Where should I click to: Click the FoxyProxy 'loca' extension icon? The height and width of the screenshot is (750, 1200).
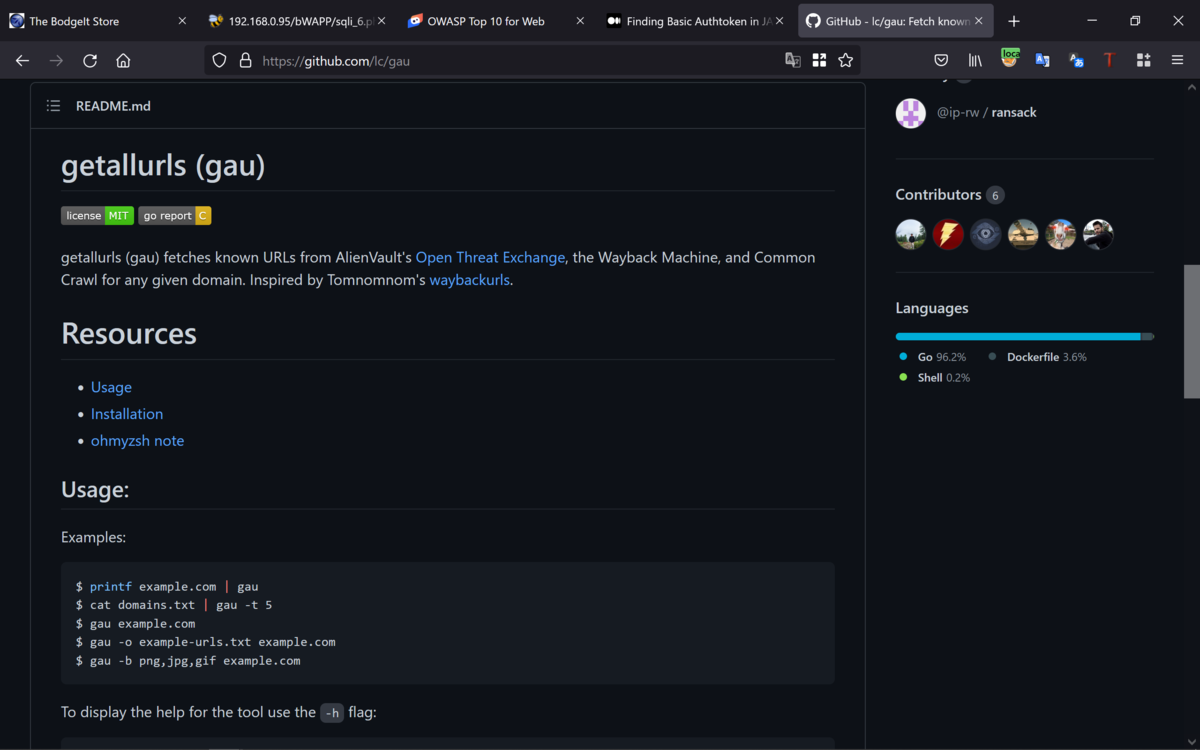pyautogui.click(x=1010, y=58)
